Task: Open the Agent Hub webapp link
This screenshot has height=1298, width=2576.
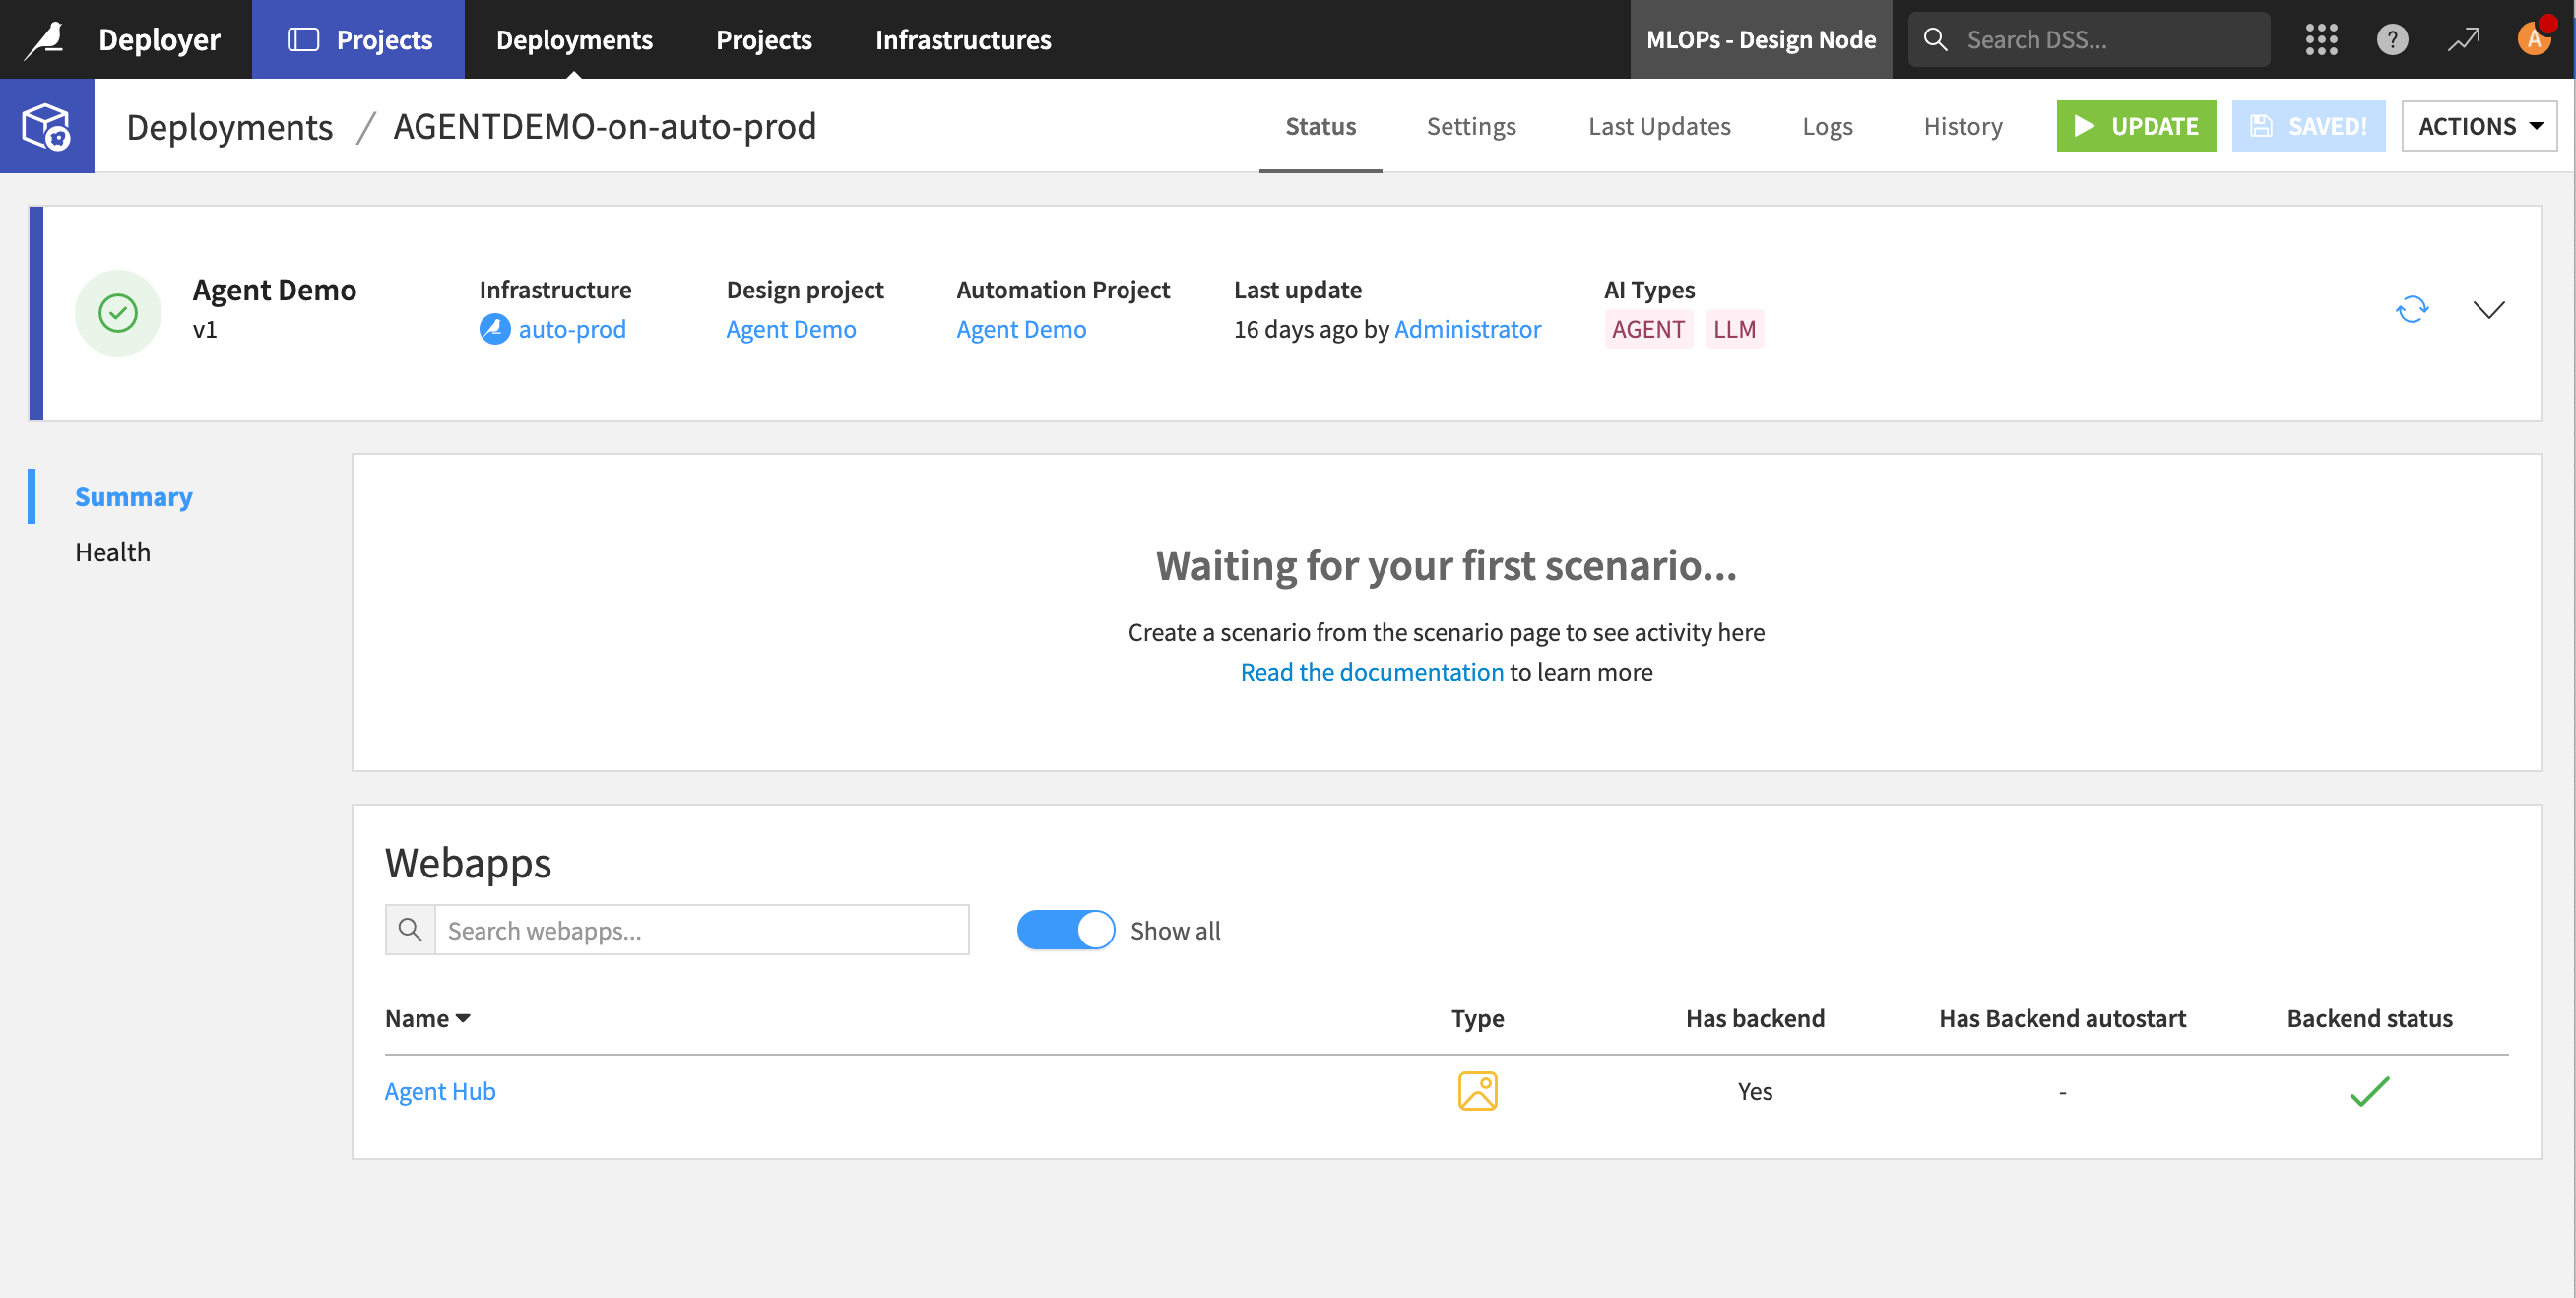Action: pos(439,1091)
